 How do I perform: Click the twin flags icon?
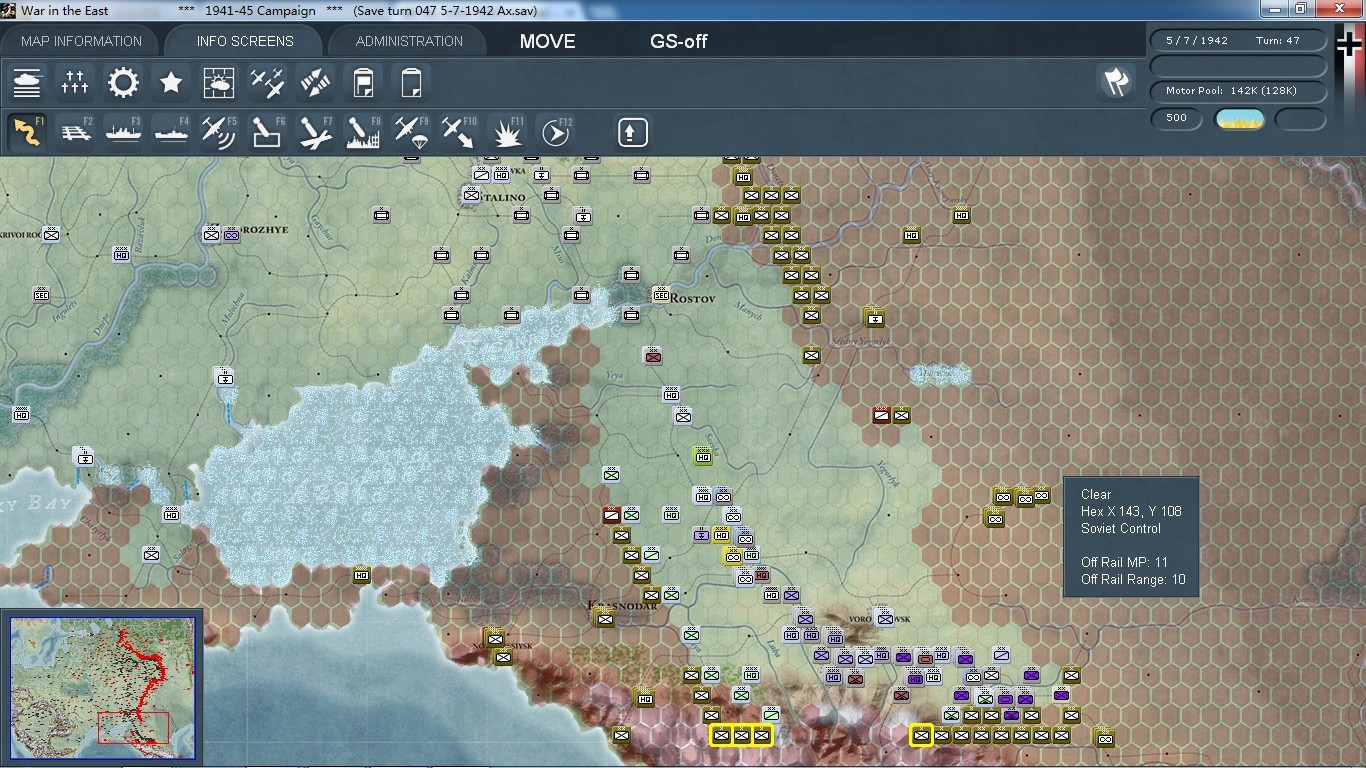click(1116, 82)
